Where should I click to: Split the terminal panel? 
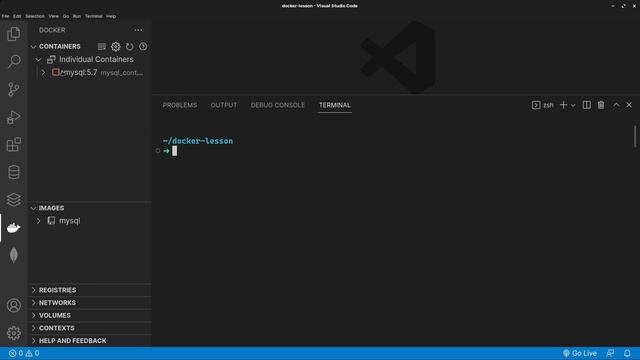[587, 105]
